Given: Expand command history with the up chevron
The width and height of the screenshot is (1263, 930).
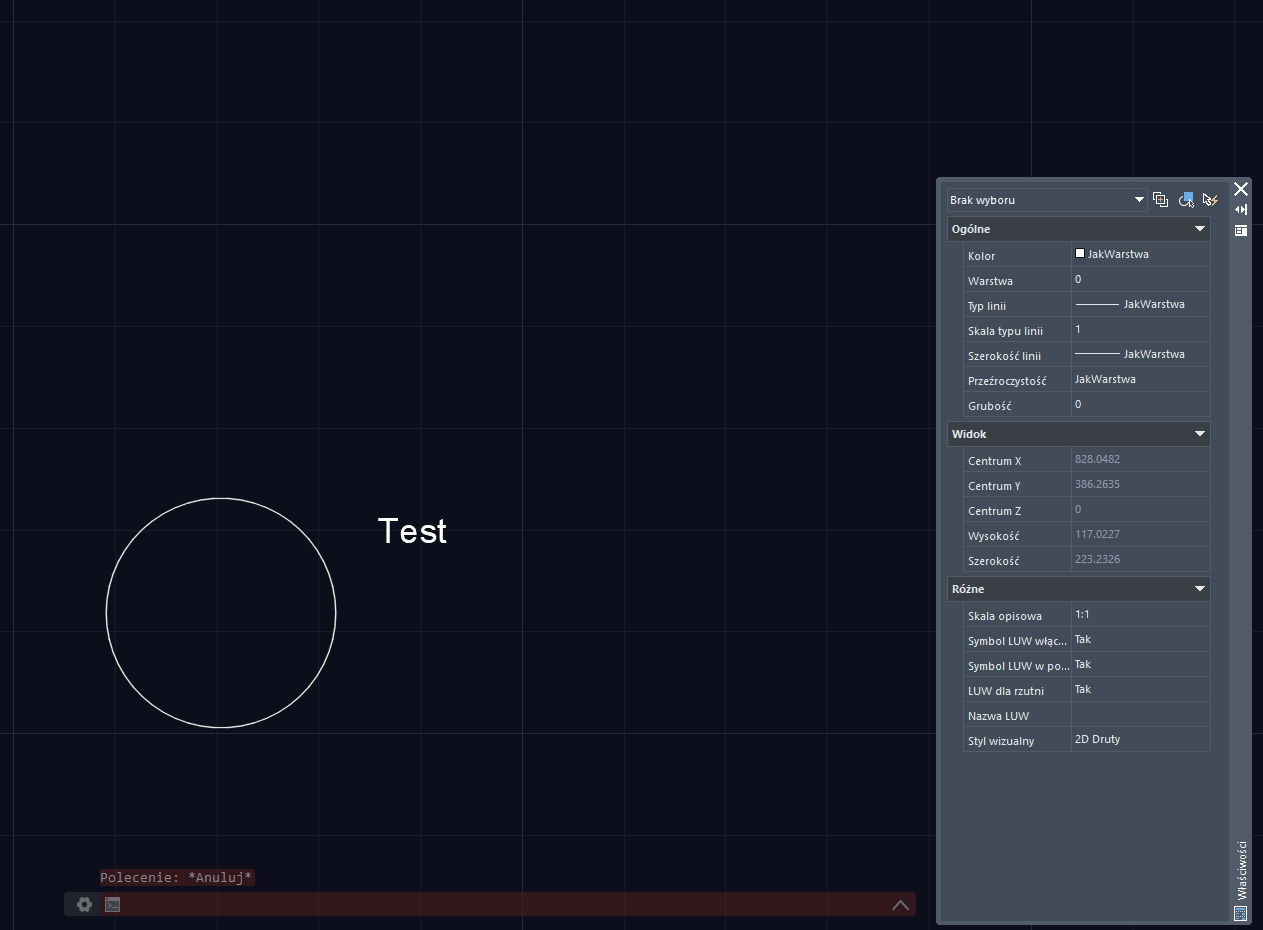Looking at the screenshot, I should [x=900, y=905].
